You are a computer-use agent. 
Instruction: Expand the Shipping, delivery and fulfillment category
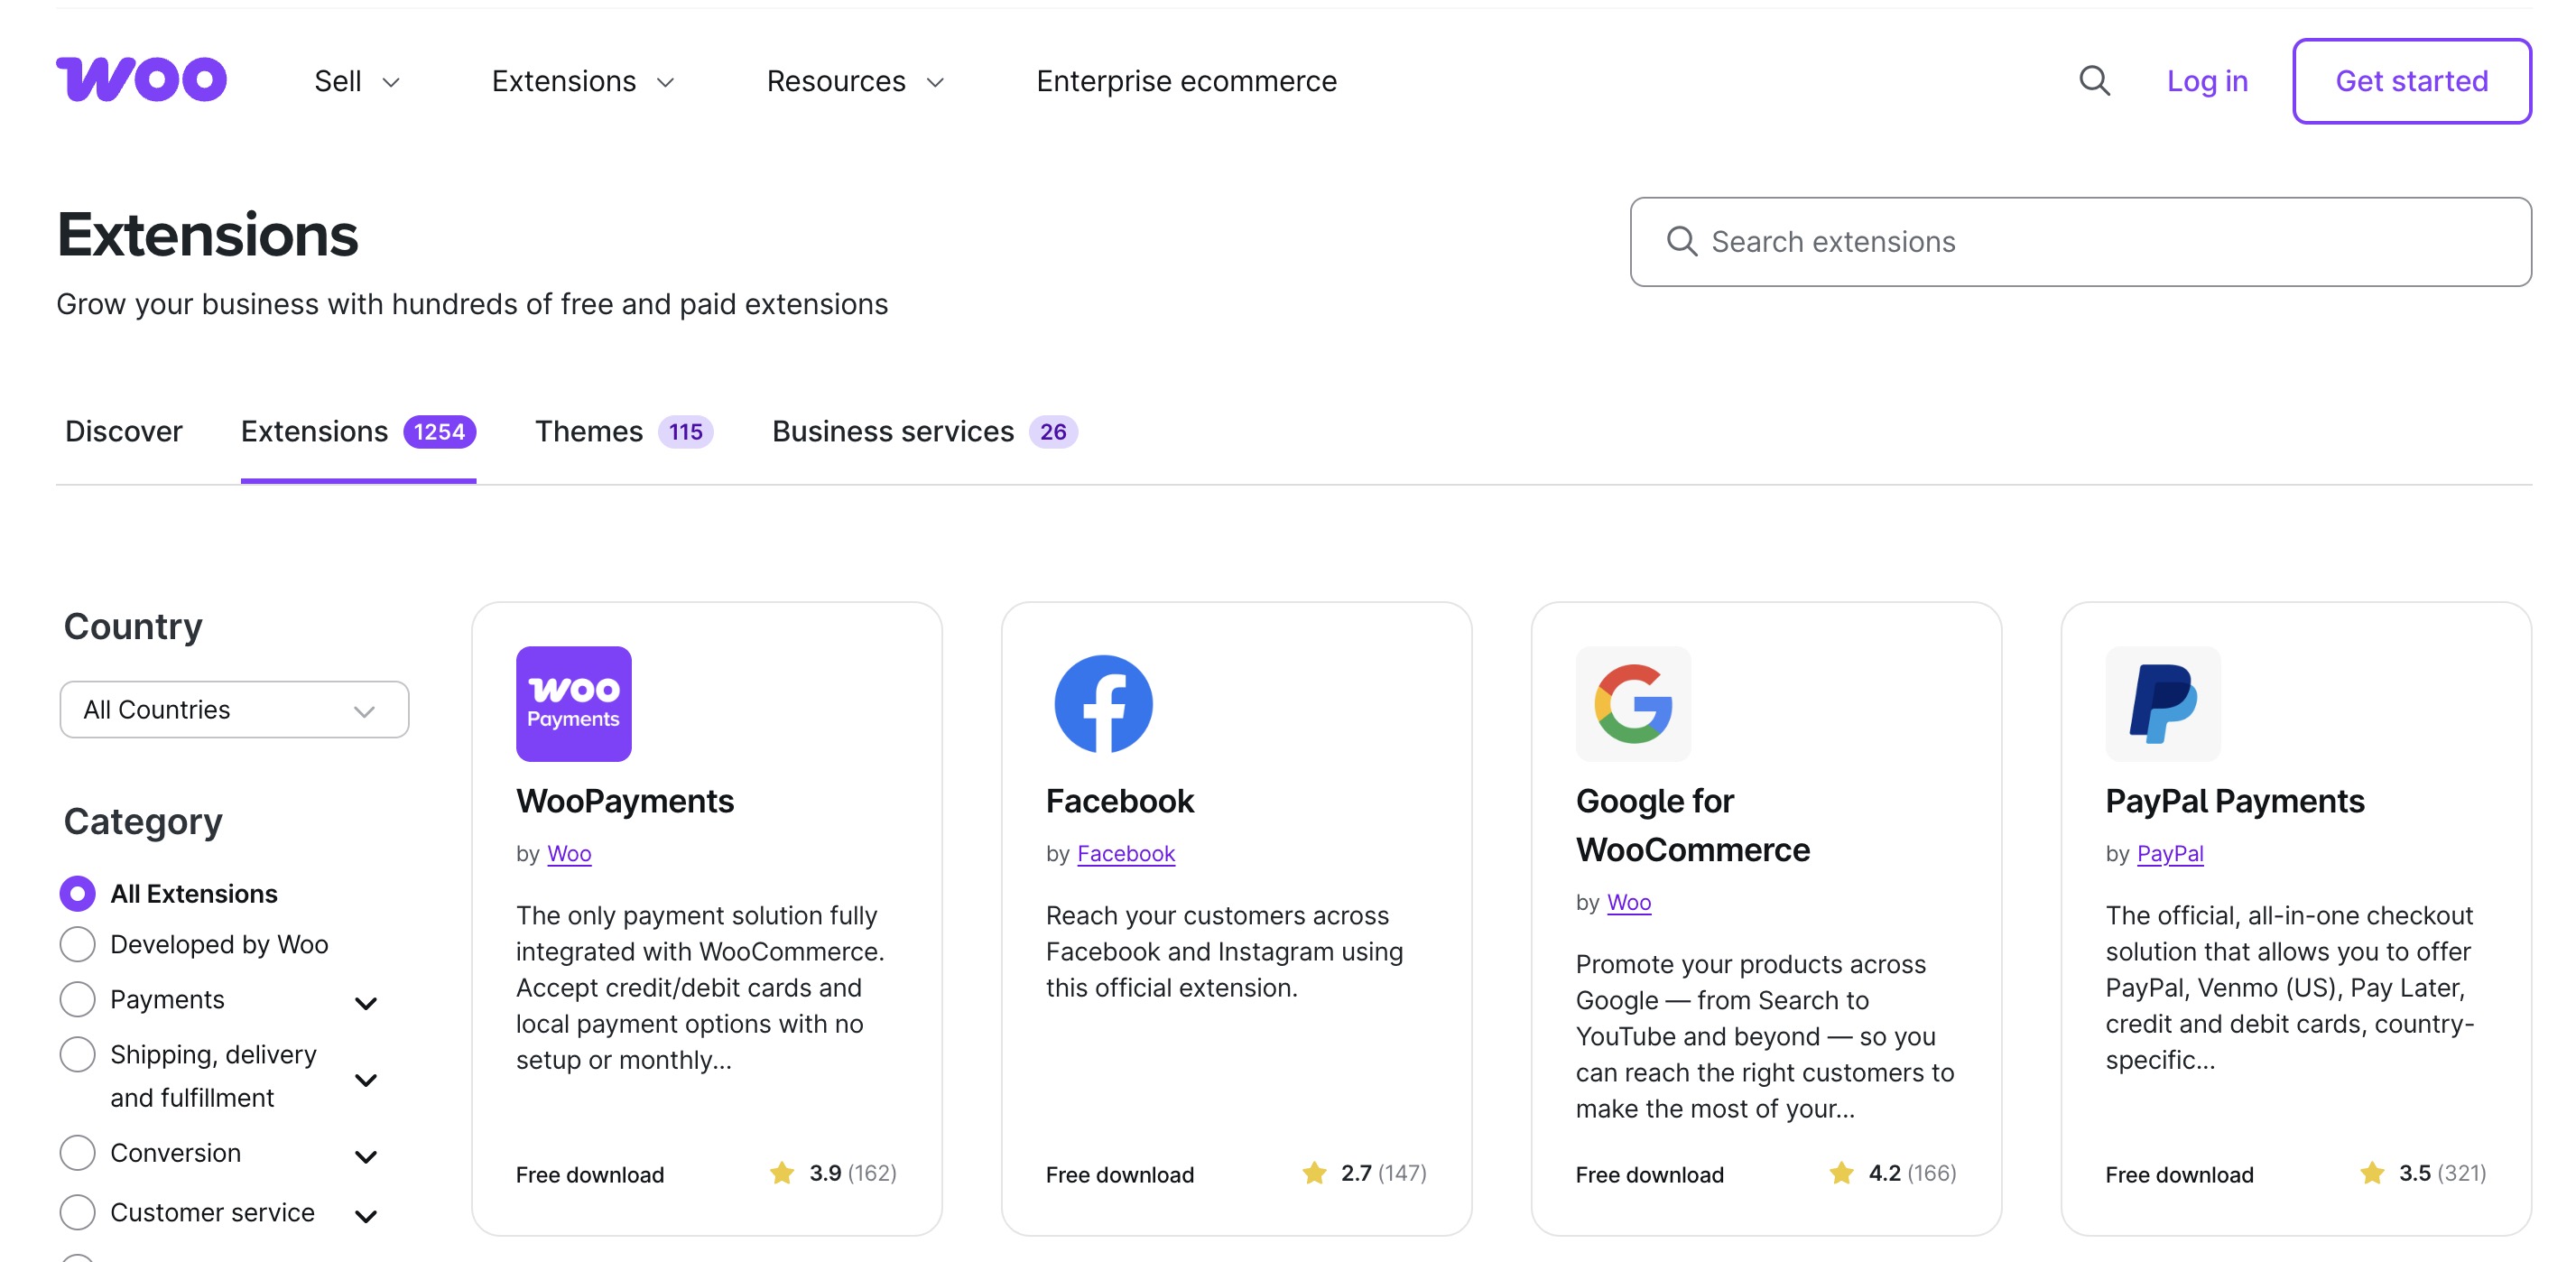pyautogui.click(x=367, y=1080)
